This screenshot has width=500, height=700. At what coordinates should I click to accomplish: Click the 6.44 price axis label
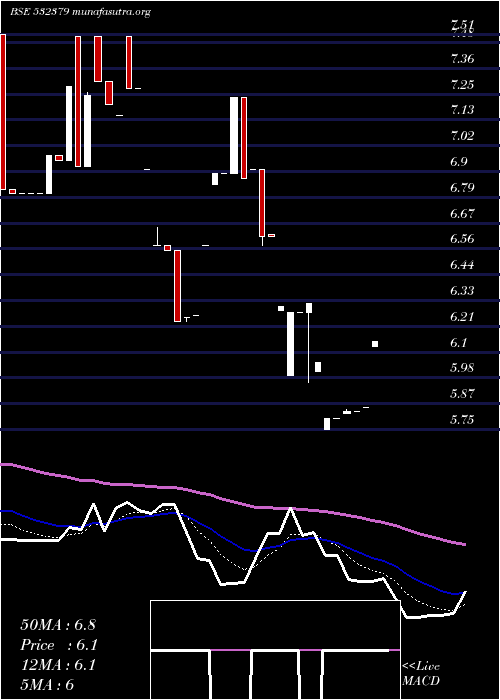coord(462,265)
